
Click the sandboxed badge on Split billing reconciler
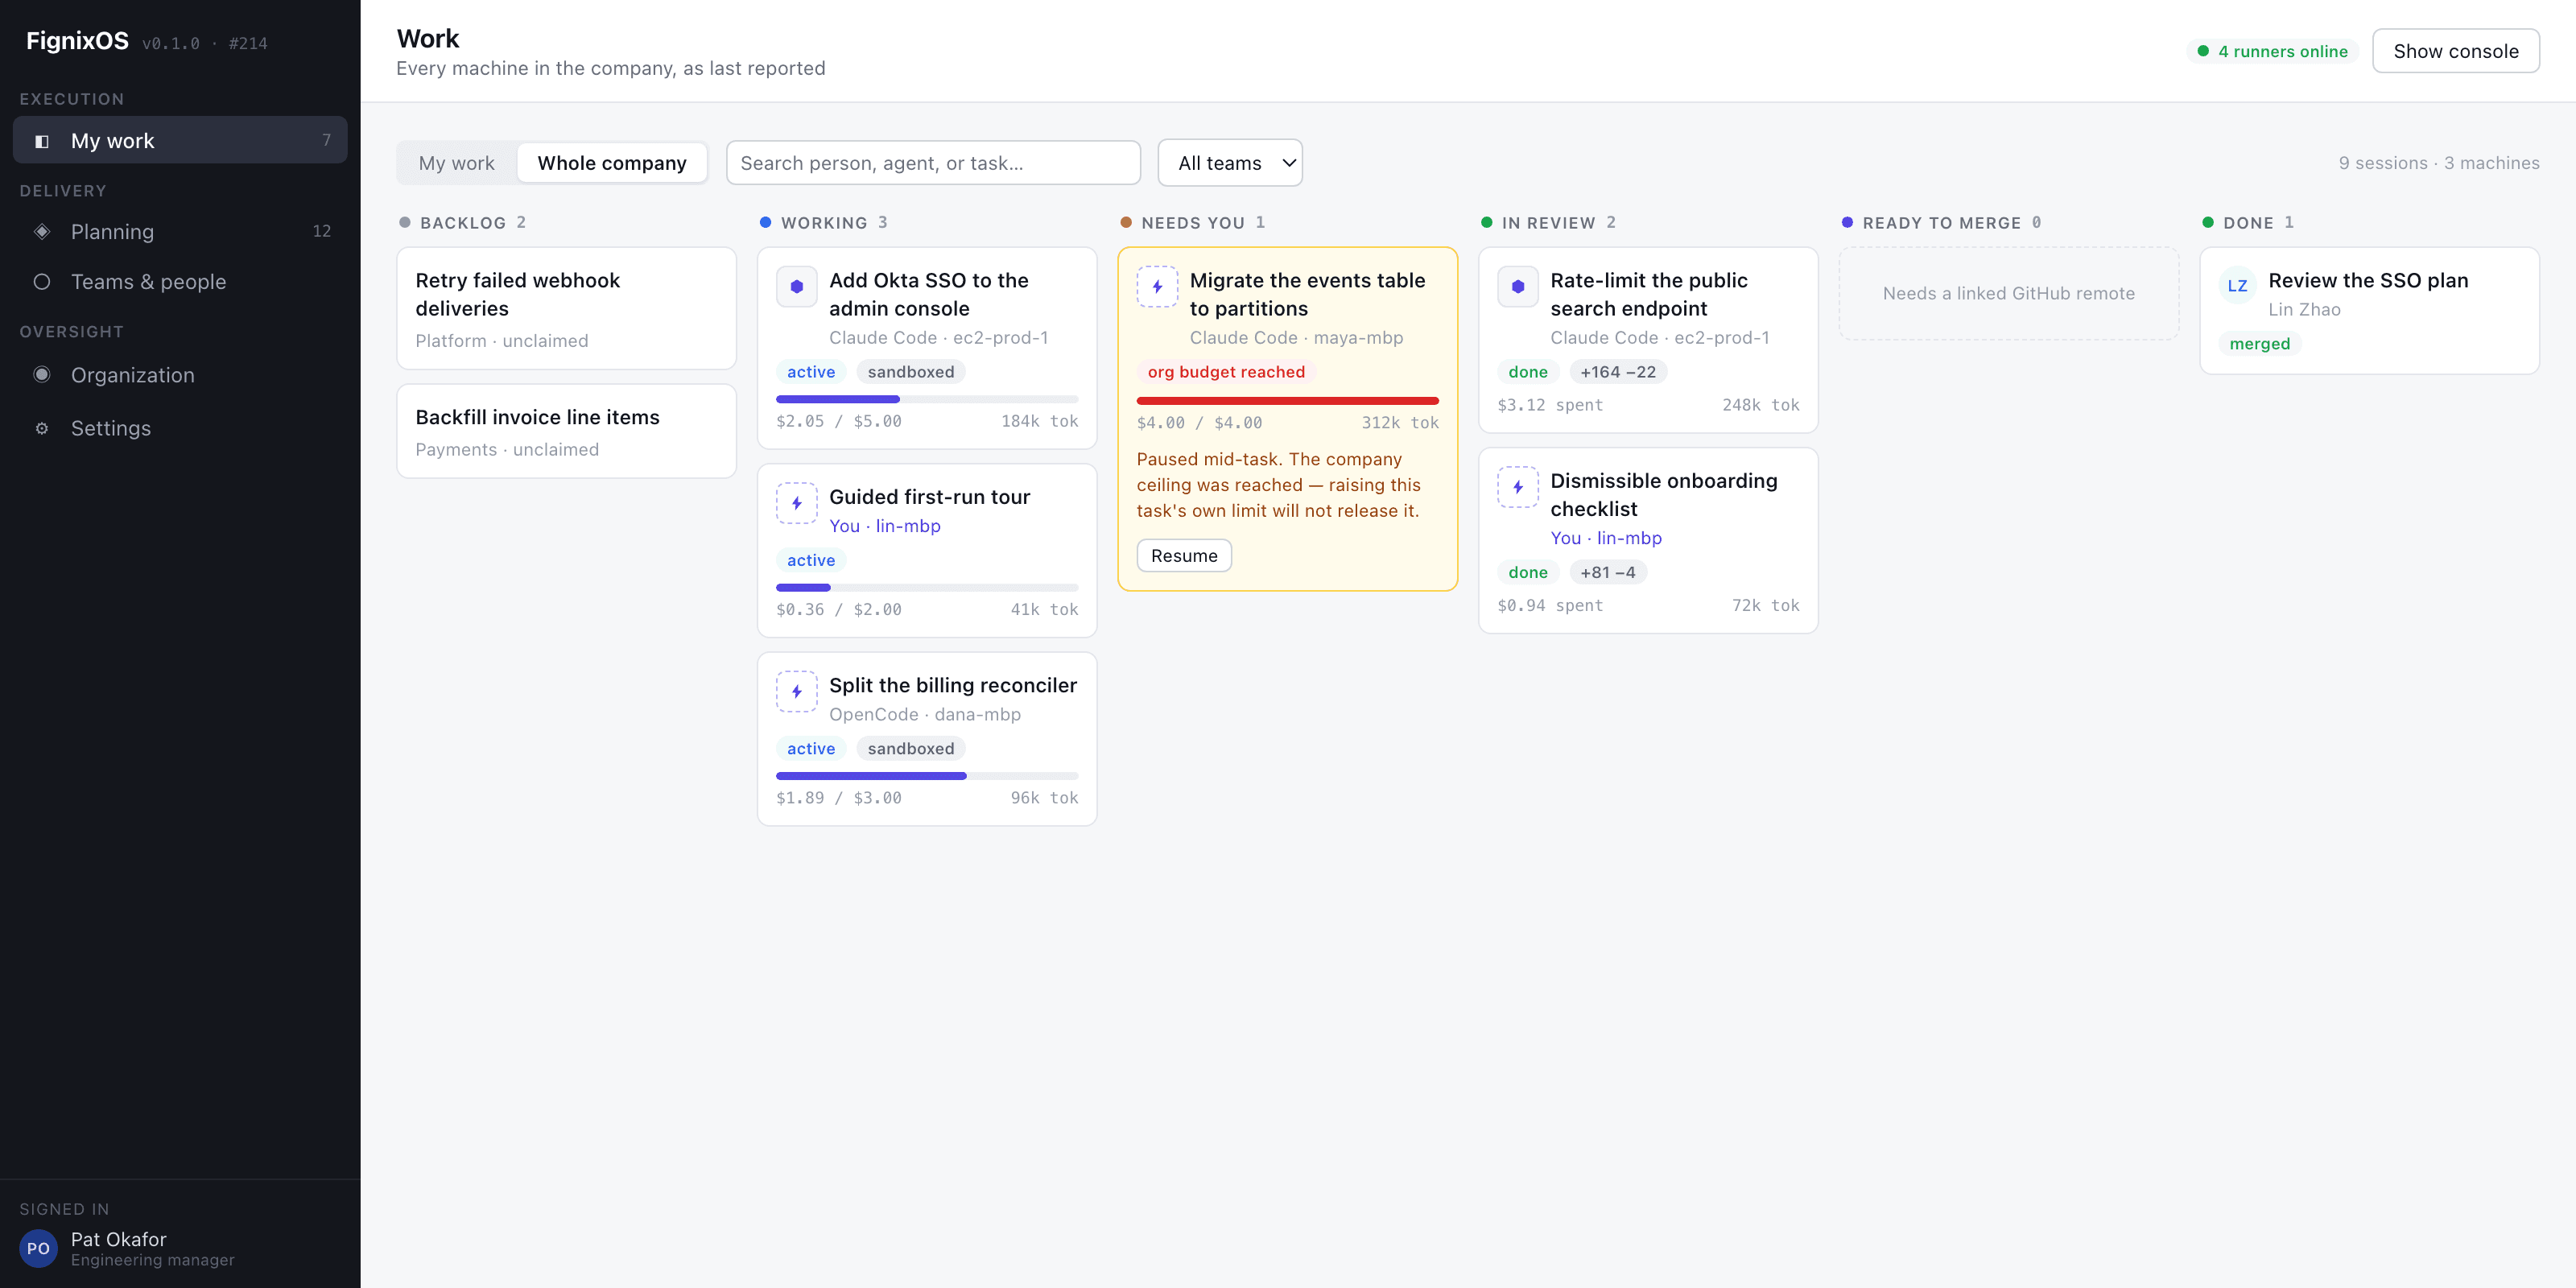(910, 748)
